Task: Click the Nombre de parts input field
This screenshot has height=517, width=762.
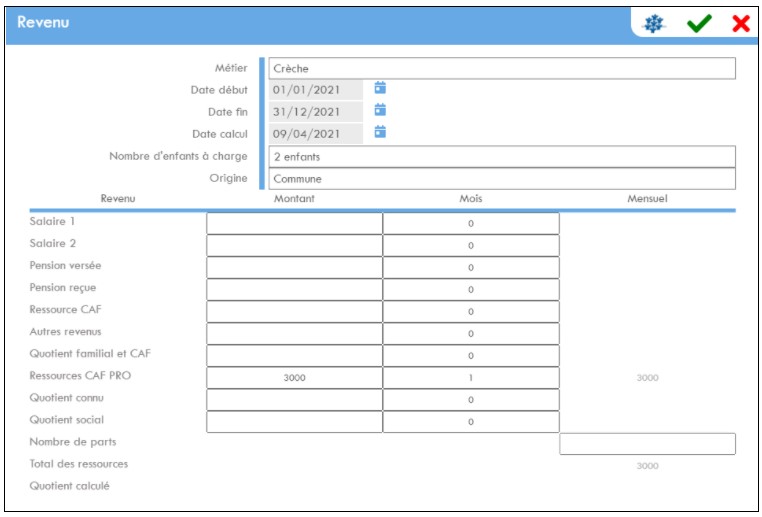Action: click(647, 444)
